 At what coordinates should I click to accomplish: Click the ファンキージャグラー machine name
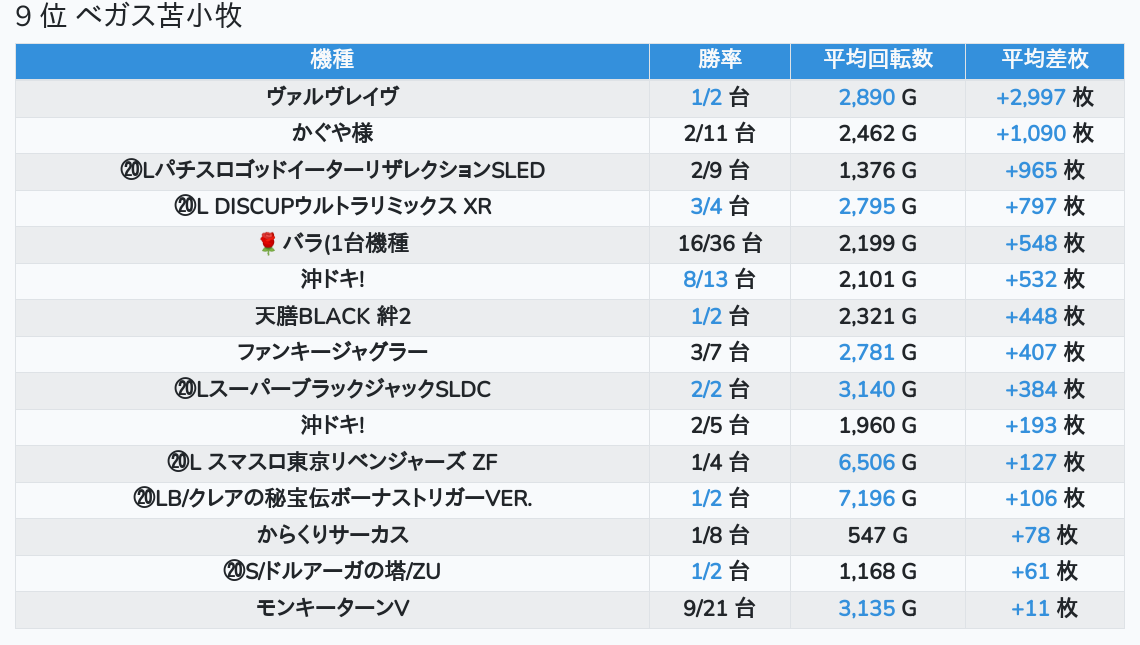click(x=332, y=352)
